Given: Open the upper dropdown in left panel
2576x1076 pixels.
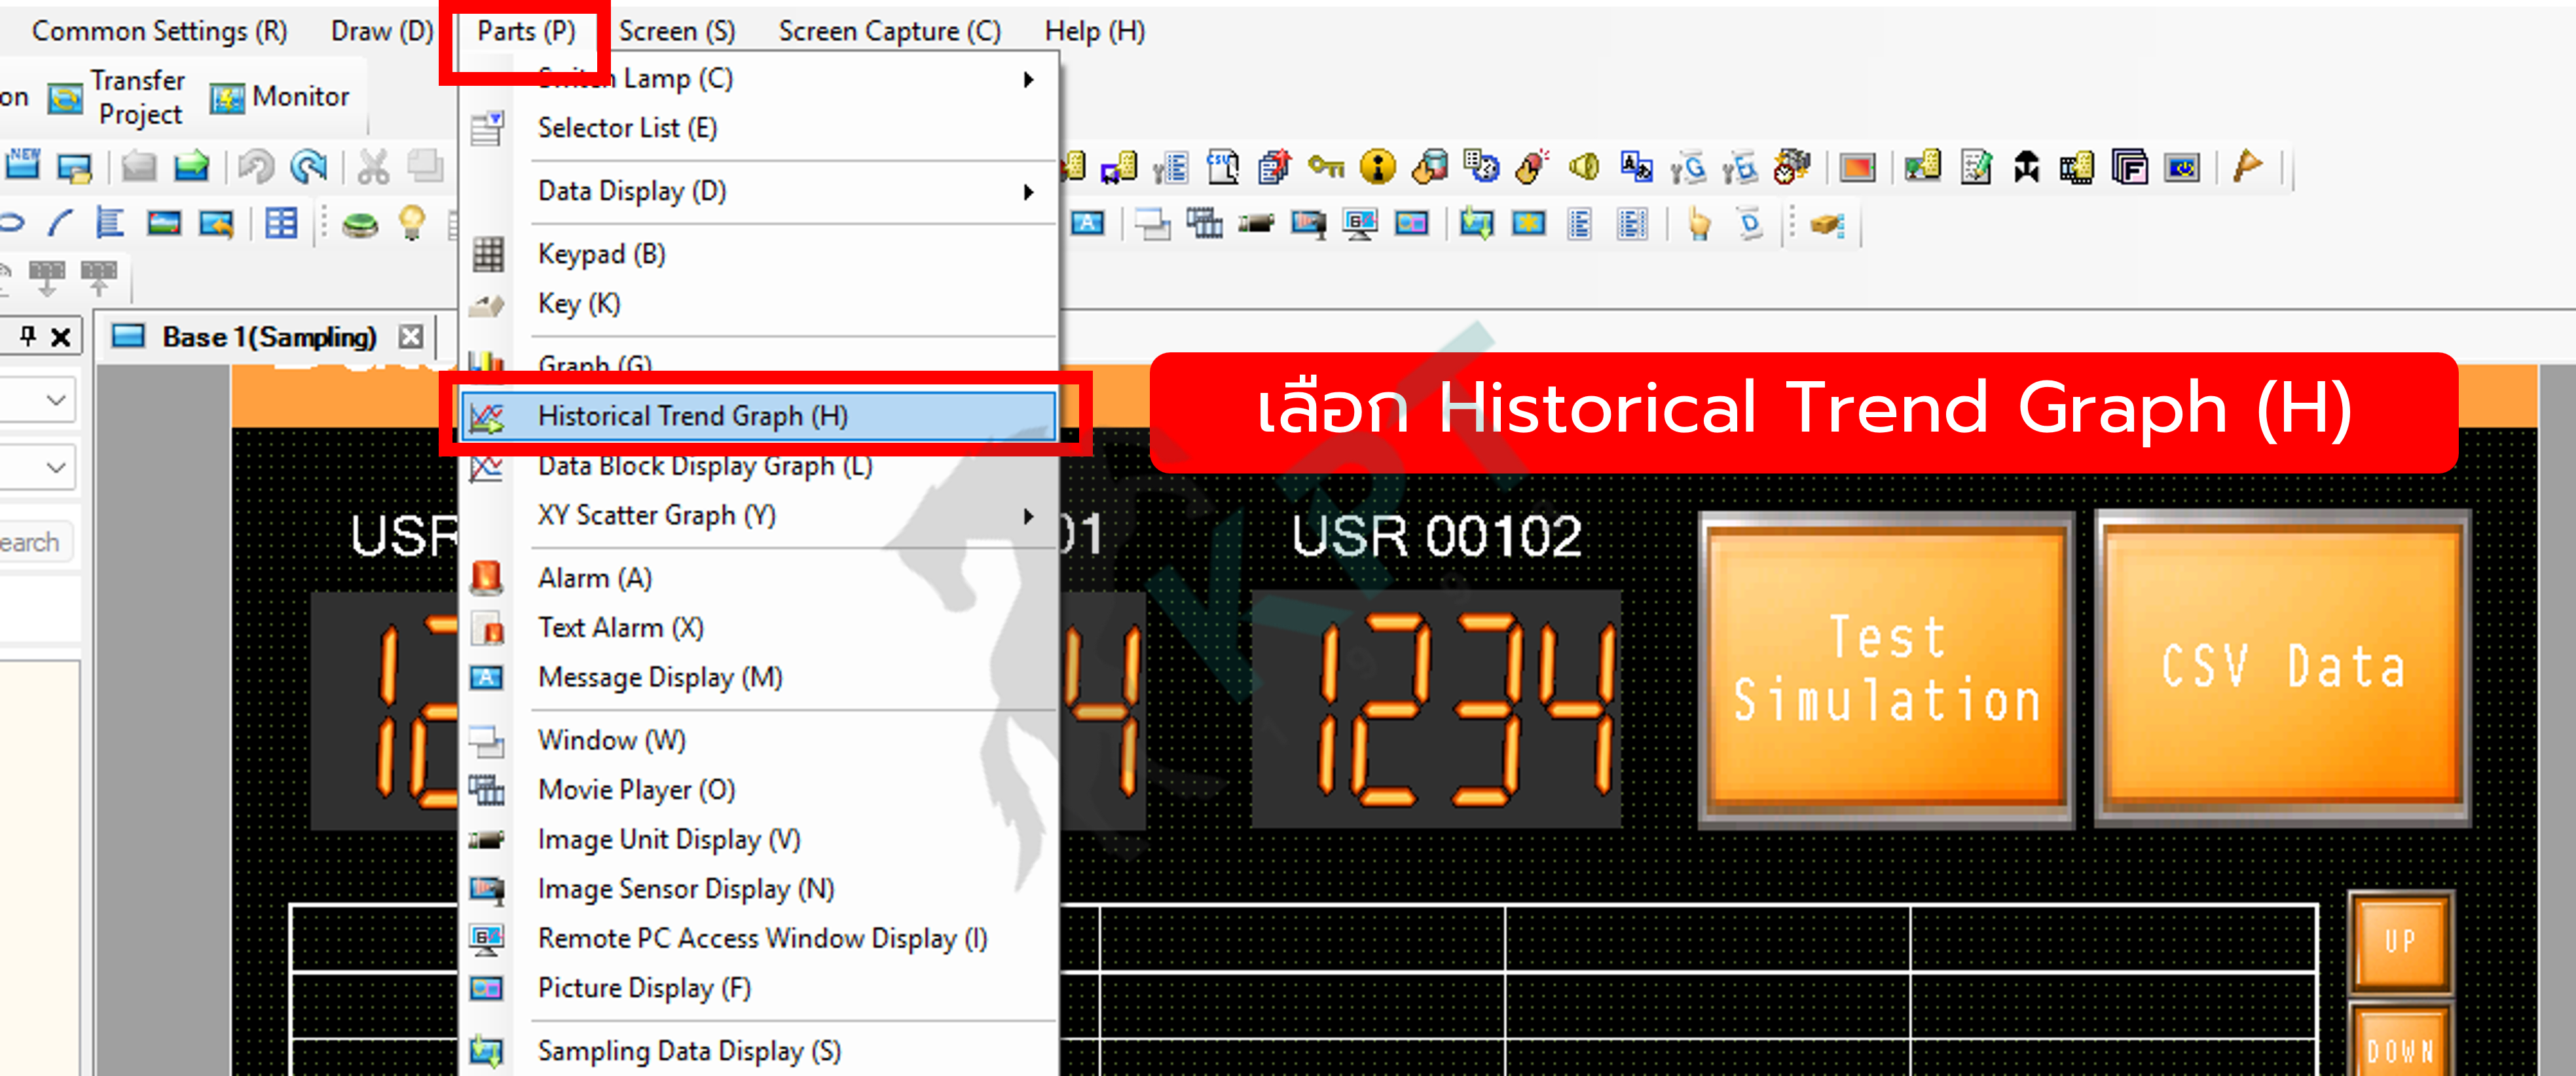Looking at the screenshot, I should (57, 400).
